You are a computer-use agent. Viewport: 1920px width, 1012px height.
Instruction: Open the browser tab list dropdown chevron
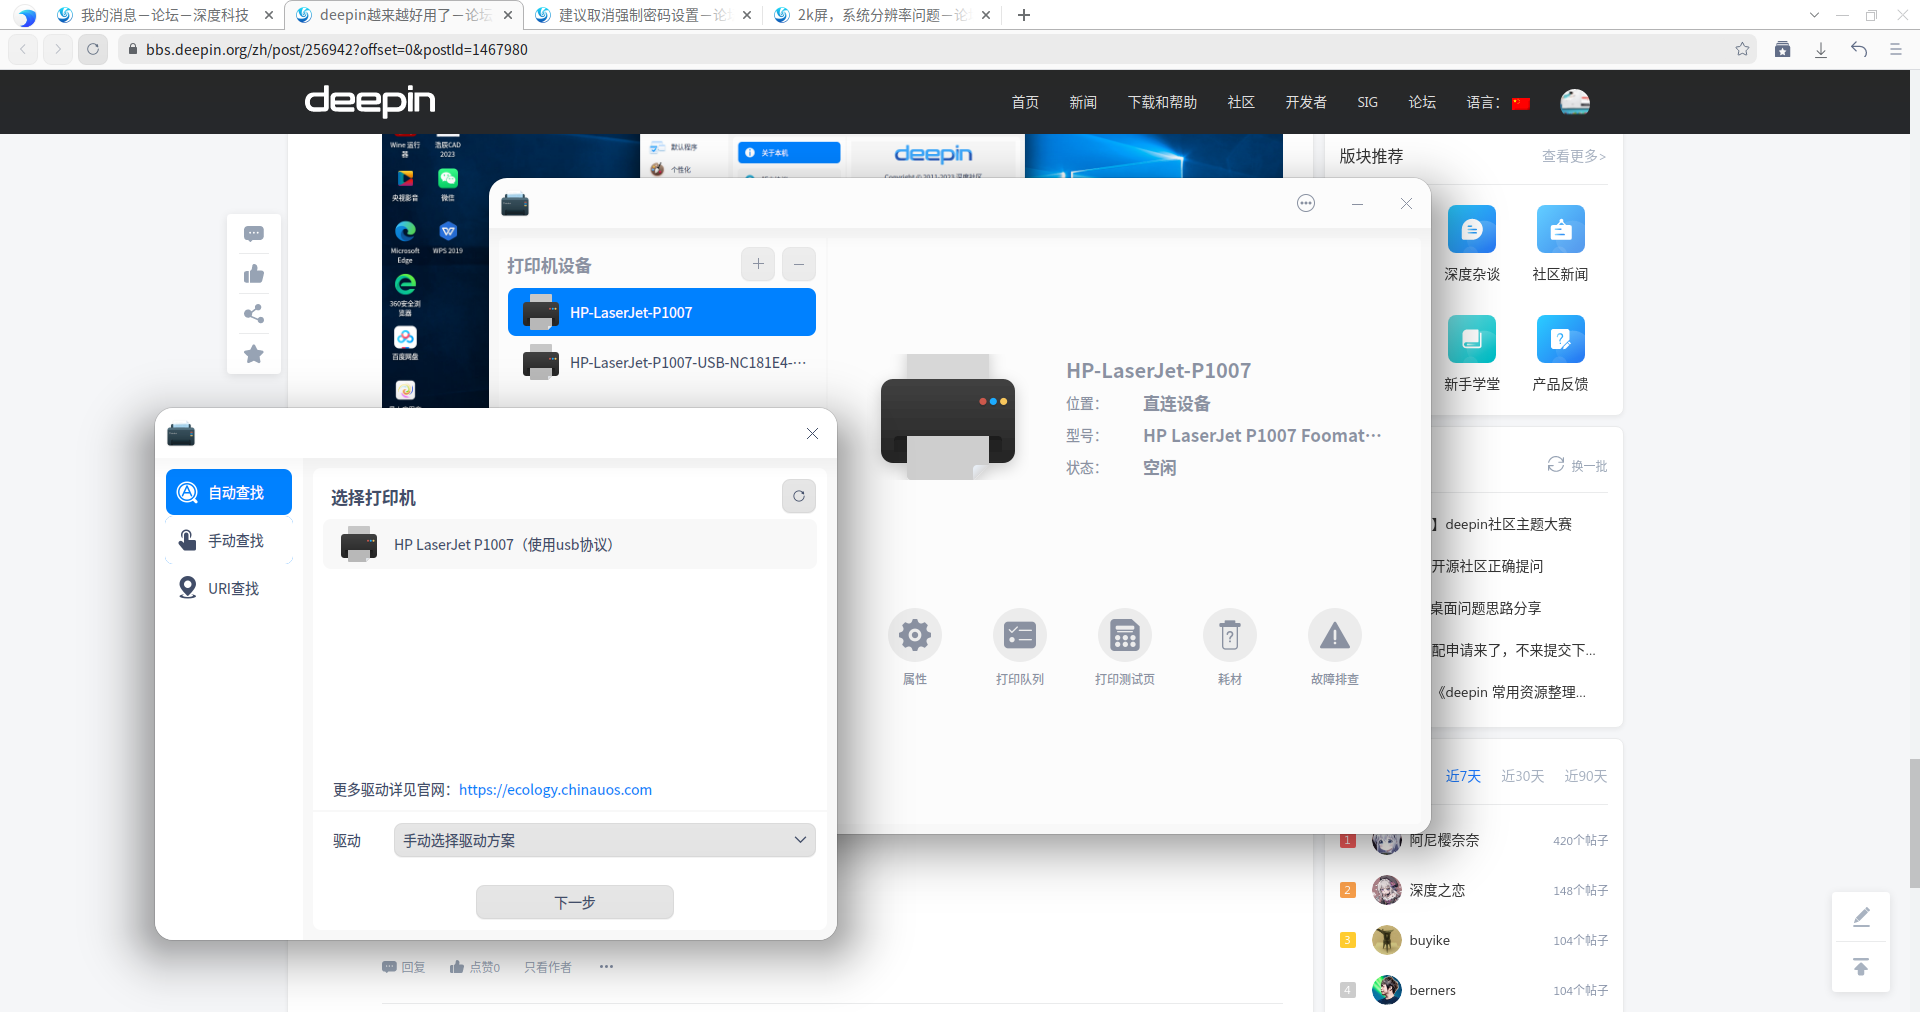point(1814,15)
